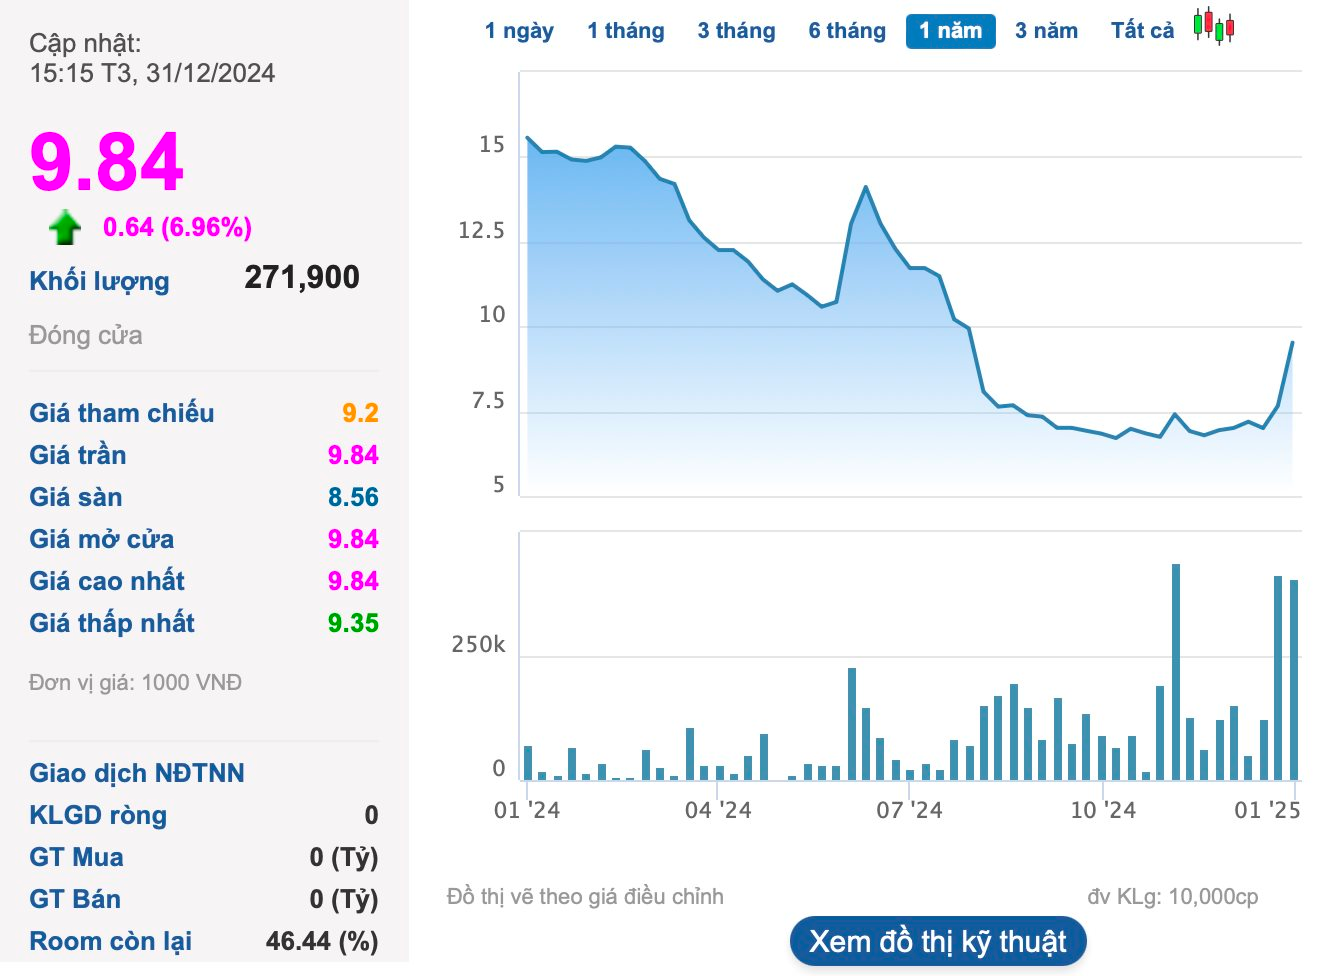Click the last volume bar at 01 '25
The width and height of the screenshot is (1324, 976).
tap(1293, 678)
